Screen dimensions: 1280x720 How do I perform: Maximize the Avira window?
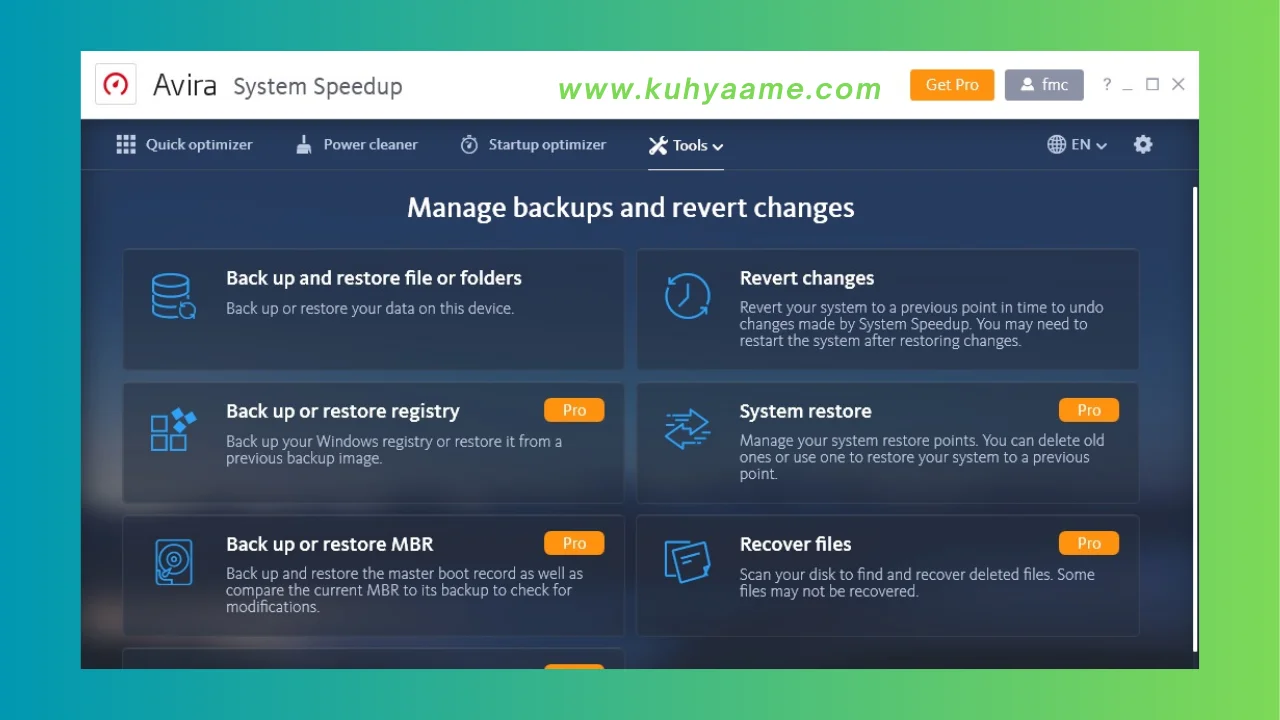click(1152, 85)
